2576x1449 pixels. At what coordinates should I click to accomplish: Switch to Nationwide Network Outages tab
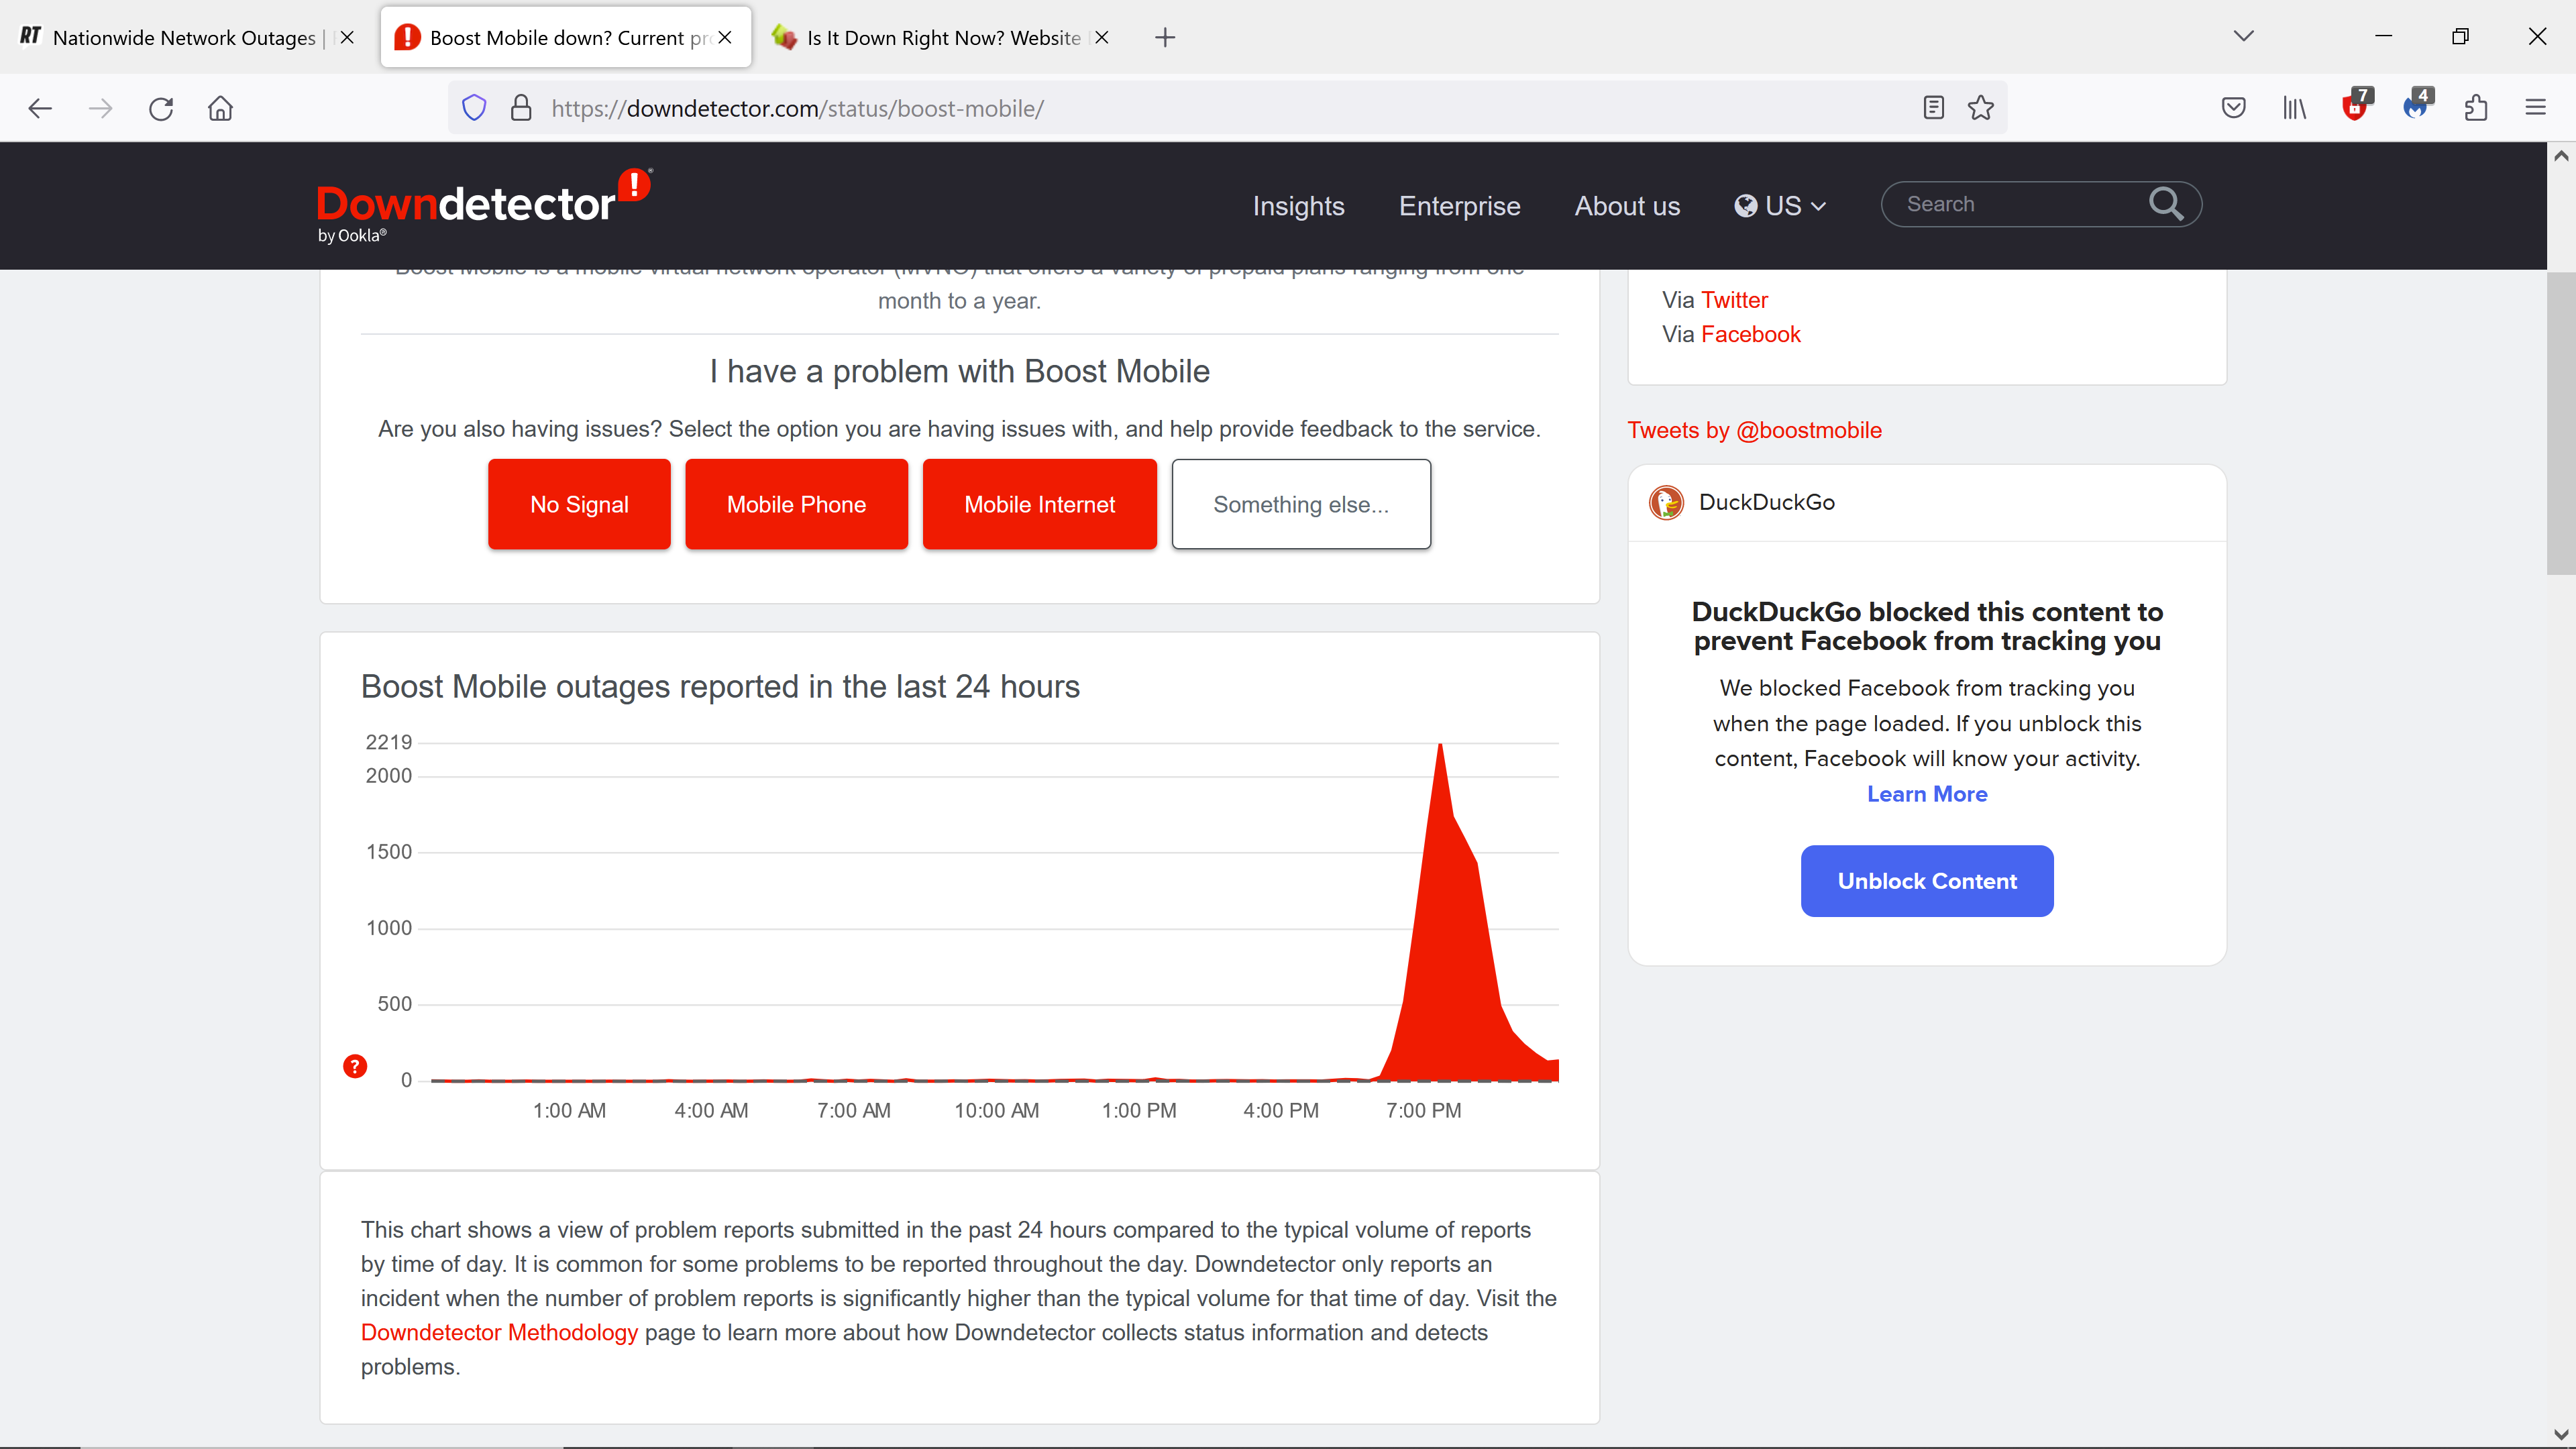(184, 38)
